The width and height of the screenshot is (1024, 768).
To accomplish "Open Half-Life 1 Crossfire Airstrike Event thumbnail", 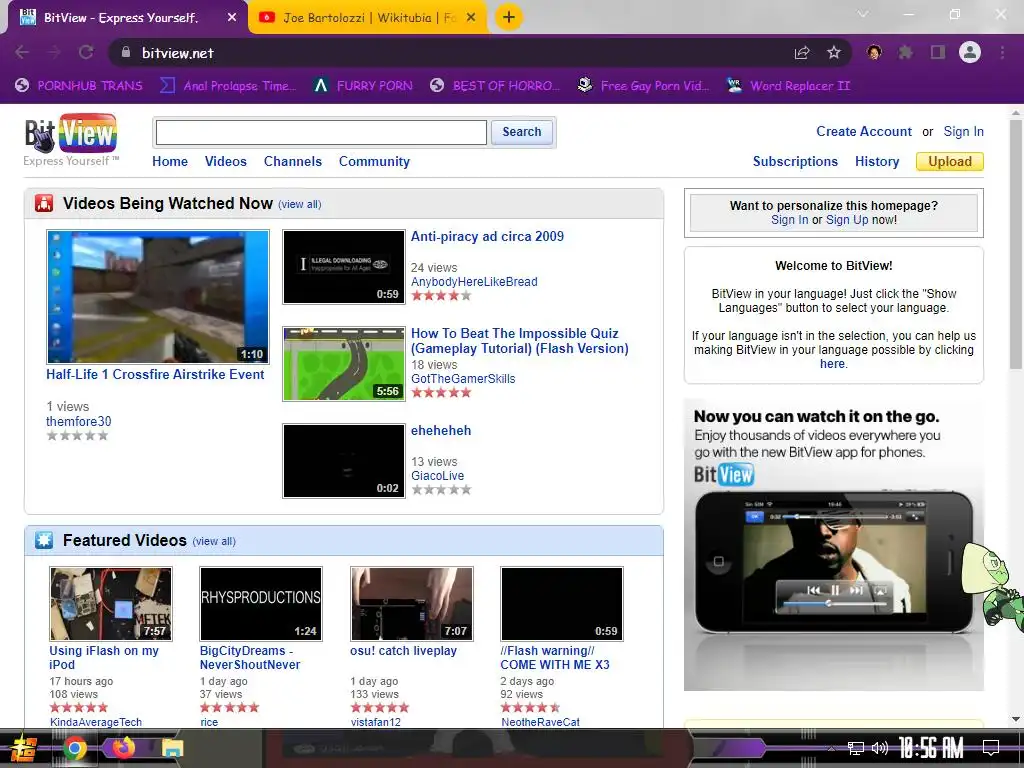I will pos(157,296).
